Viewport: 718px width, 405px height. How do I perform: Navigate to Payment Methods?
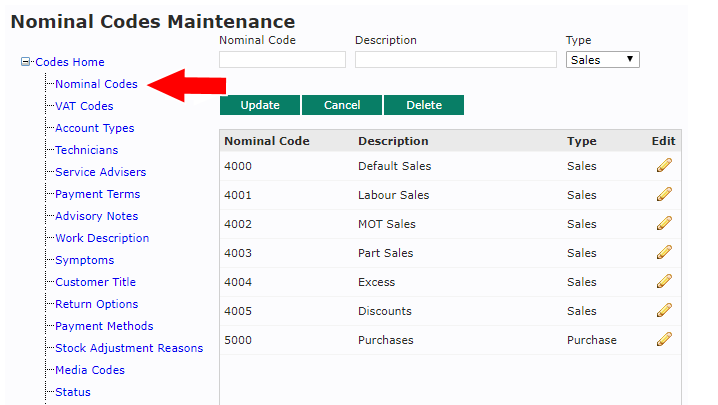tap(104, 326)
